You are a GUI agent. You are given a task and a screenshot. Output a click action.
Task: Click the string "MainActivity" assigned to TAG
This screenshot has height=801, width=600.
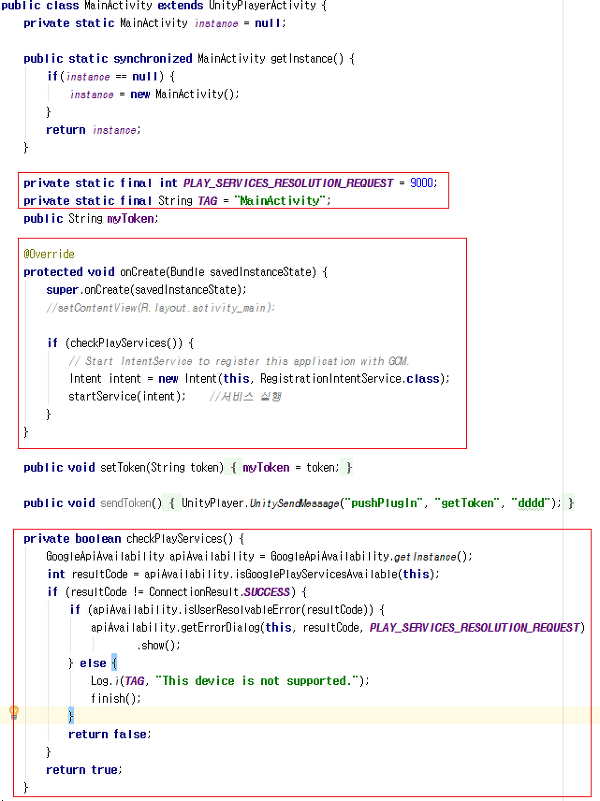(x=280, y=201)
